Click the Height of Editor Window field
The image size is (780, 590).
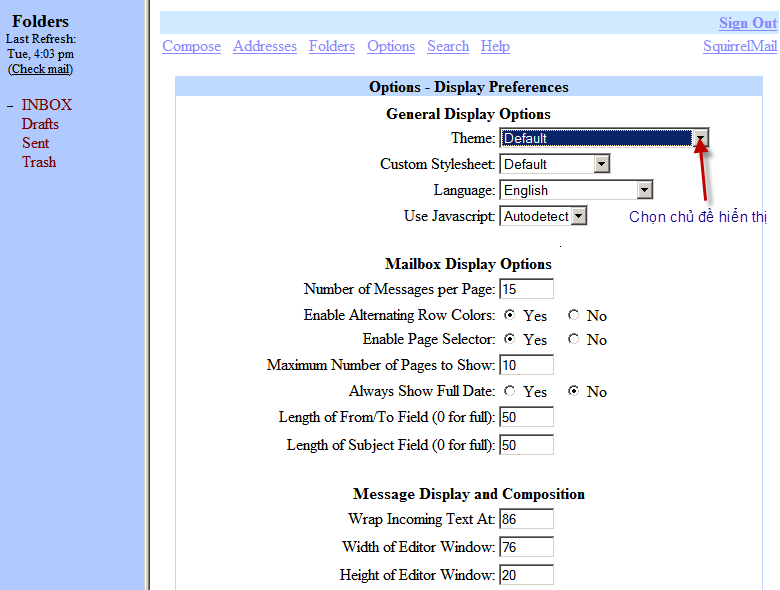click(x=526, y=575)
